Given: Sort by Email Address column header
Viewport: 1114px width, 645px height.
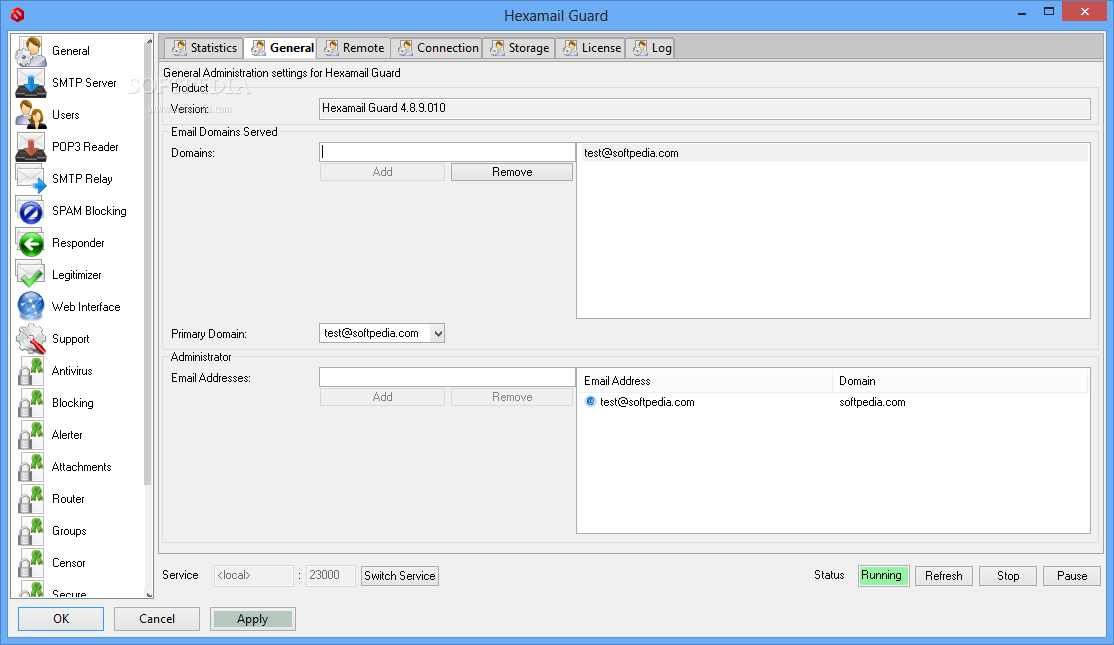Looking at the screenshot, I should (x=706, y=381).
